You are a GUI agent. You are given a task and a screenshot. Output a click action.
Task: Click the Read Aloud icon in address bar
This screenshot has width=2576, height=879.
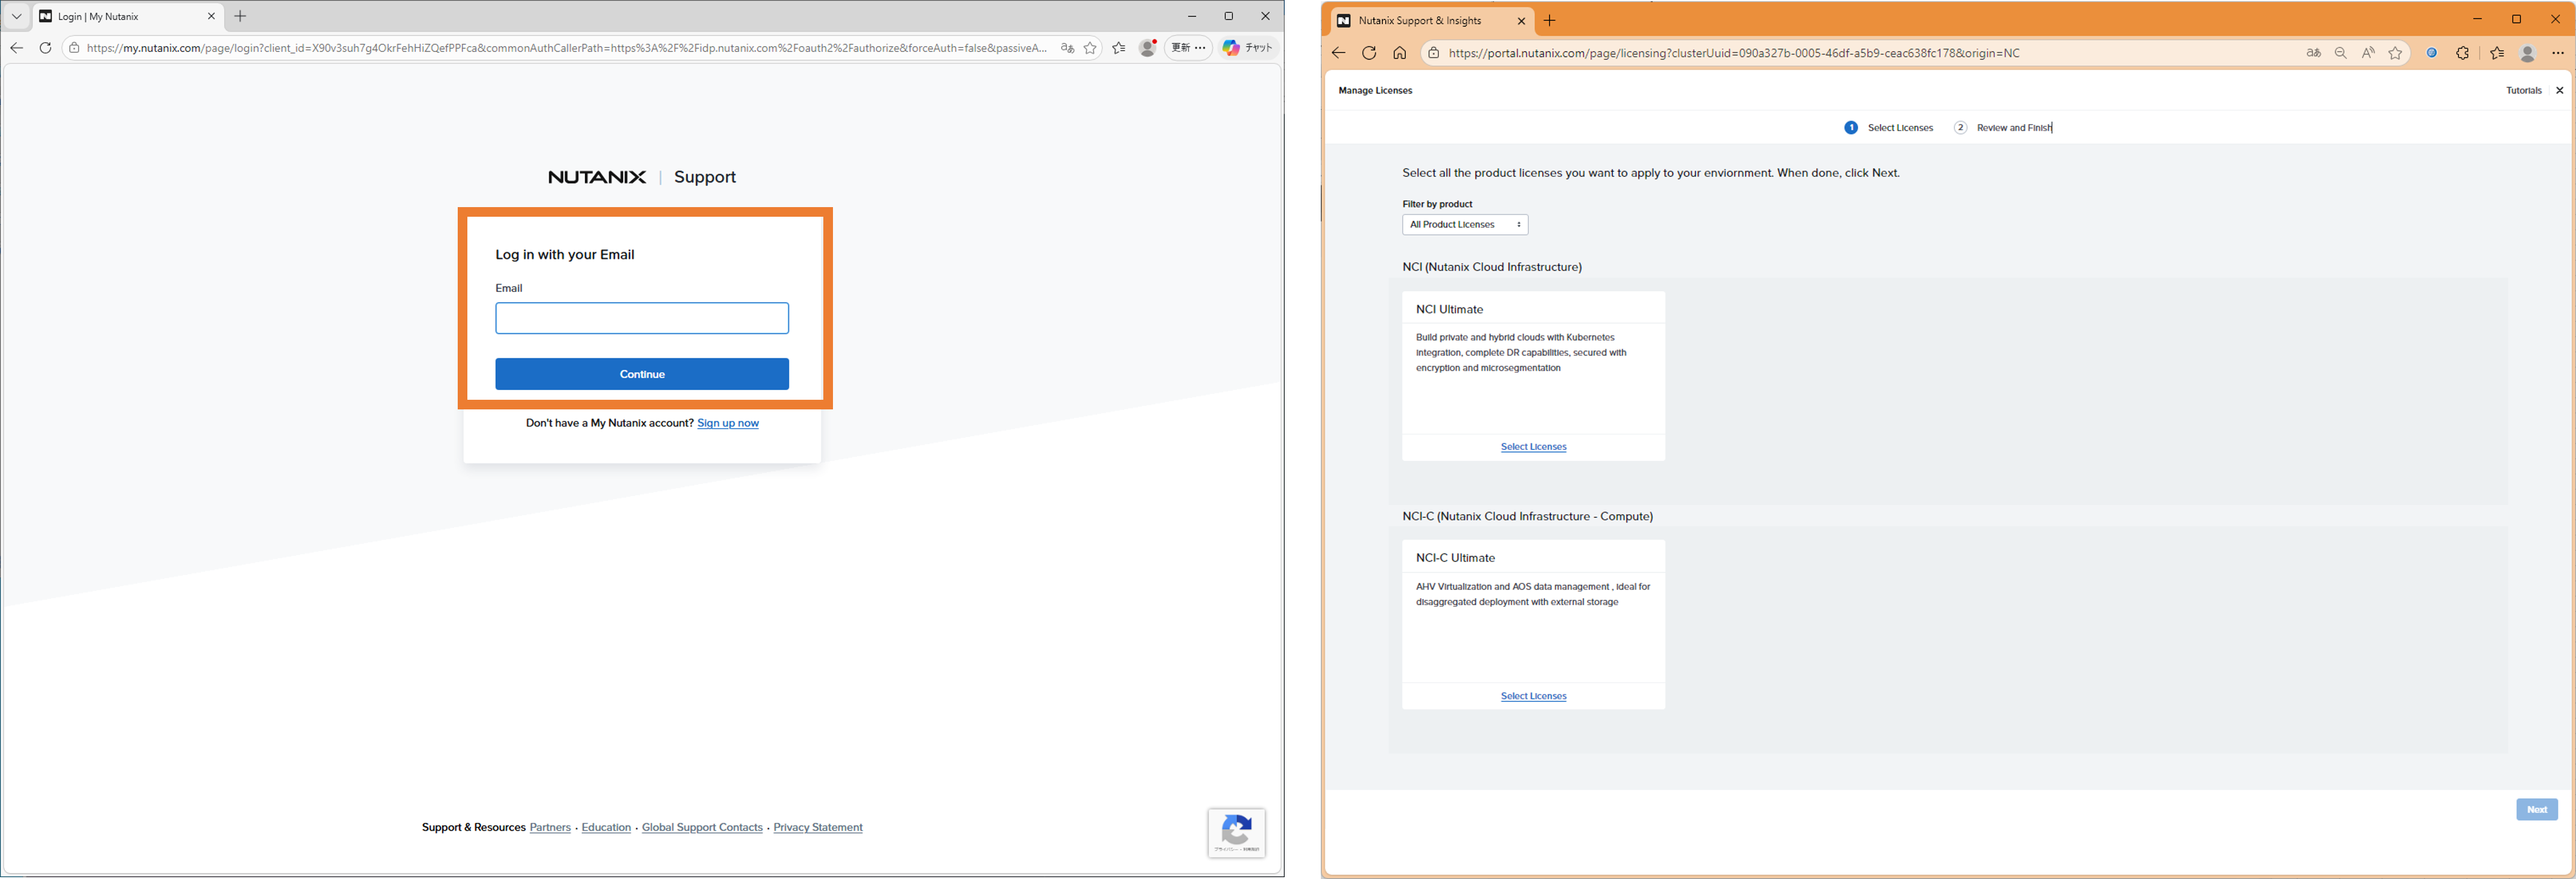coord(2367,53)
